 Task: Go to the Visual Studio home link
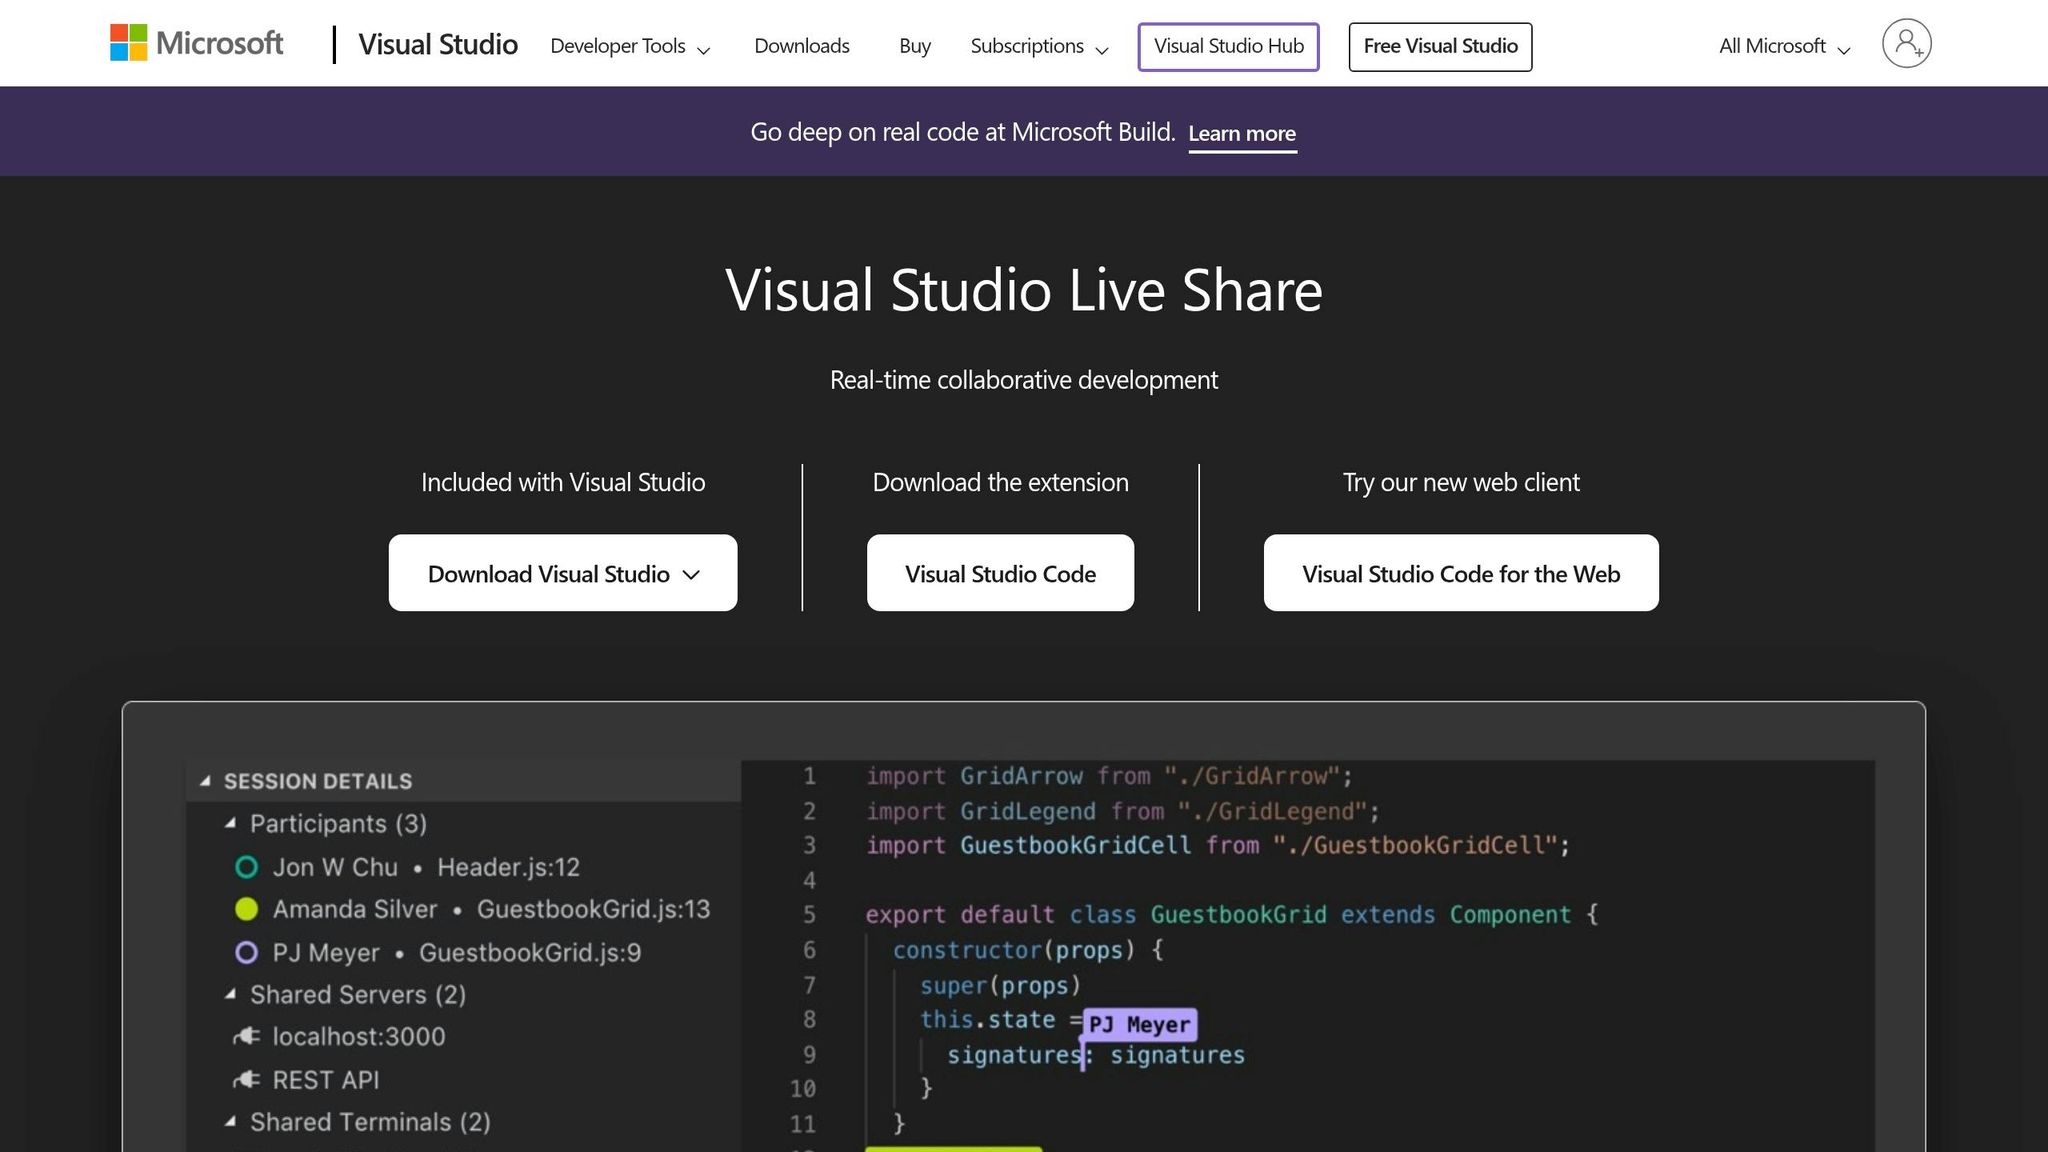click(x=438, y=45)
